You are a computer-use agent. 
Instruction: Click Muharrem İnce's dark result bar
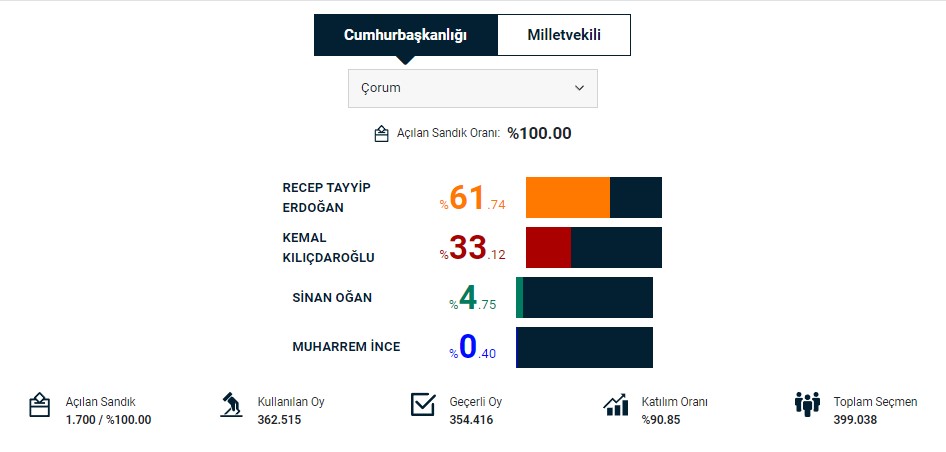click(x=584, y=347)
